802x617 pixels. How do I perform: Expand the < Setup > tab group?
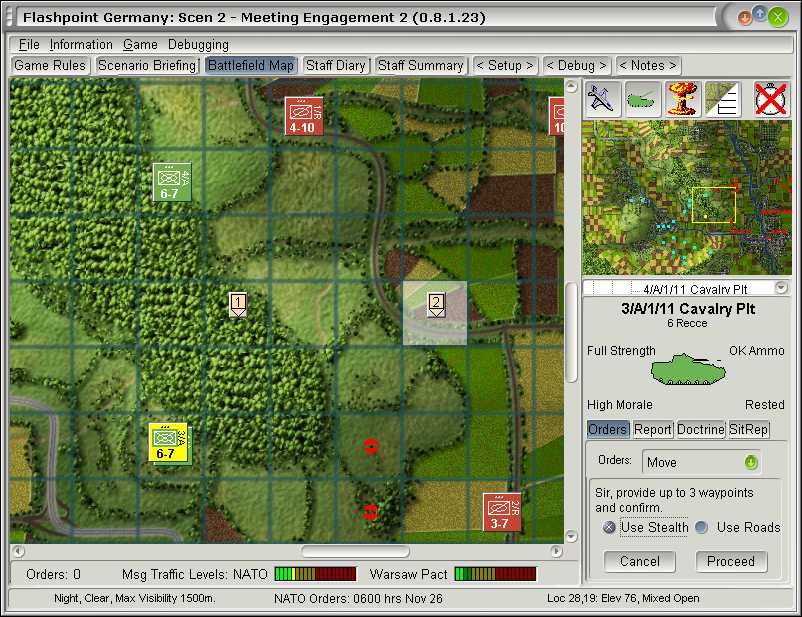point(505,65)
